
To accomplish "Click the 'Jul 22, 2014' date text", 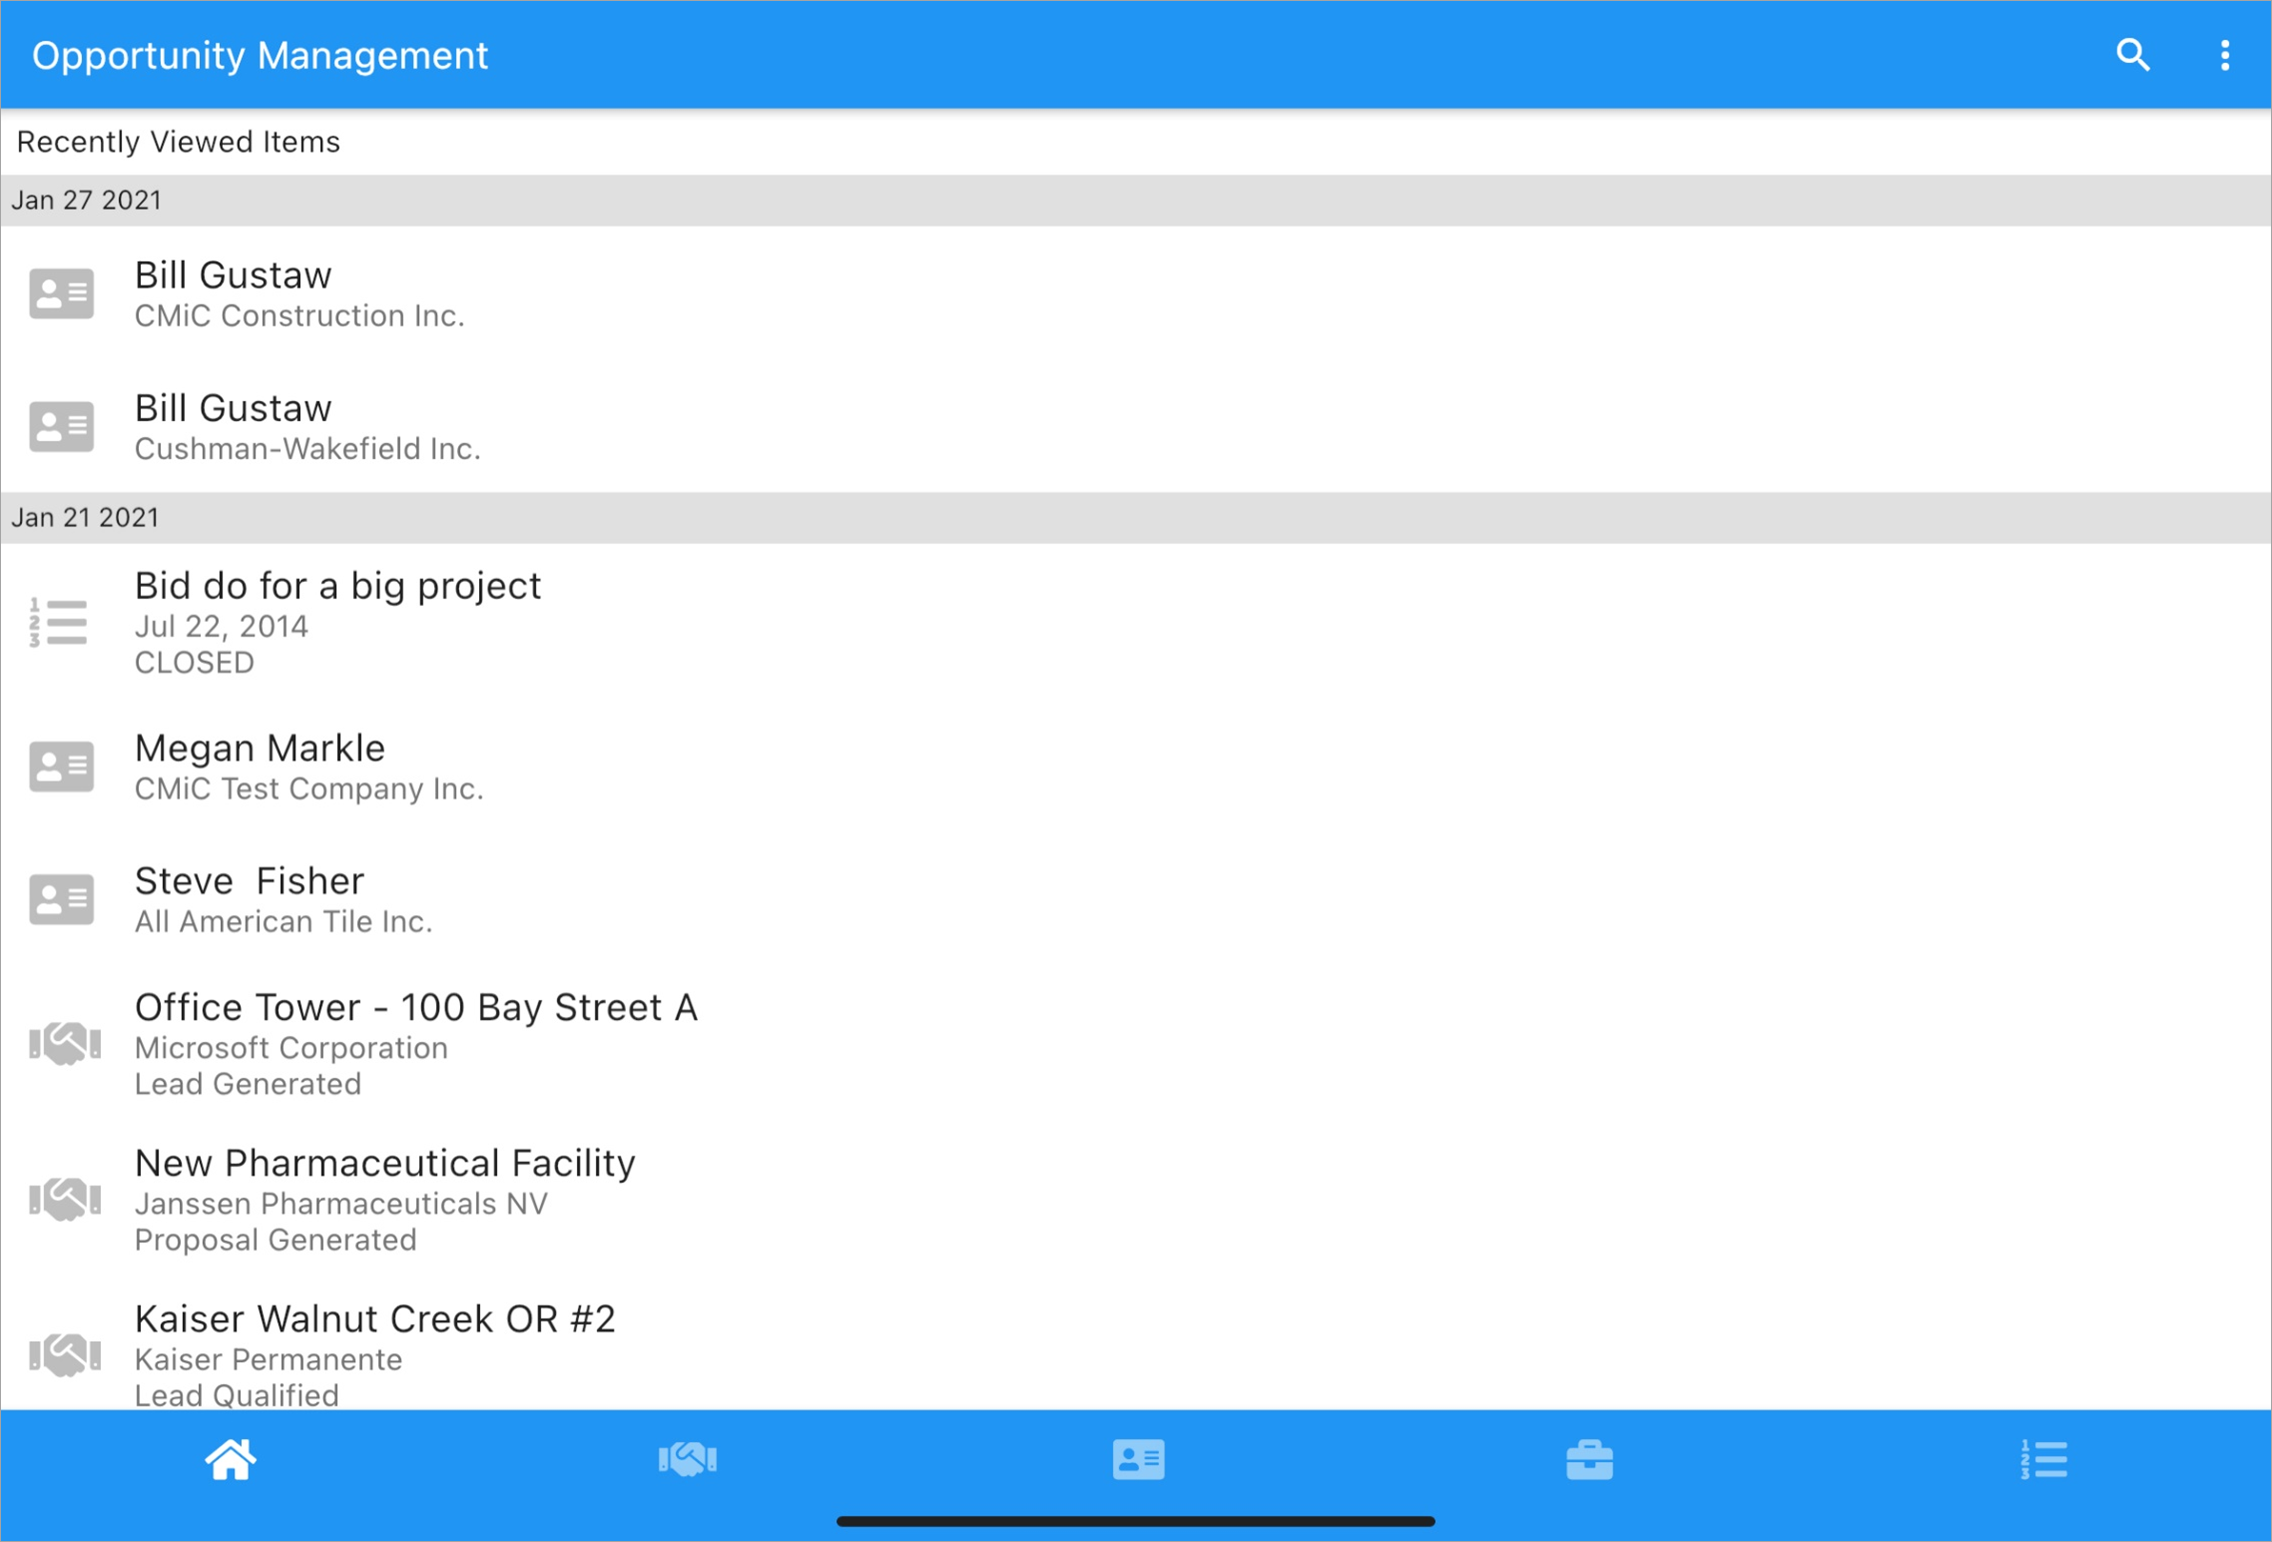I will pos(221,627).
